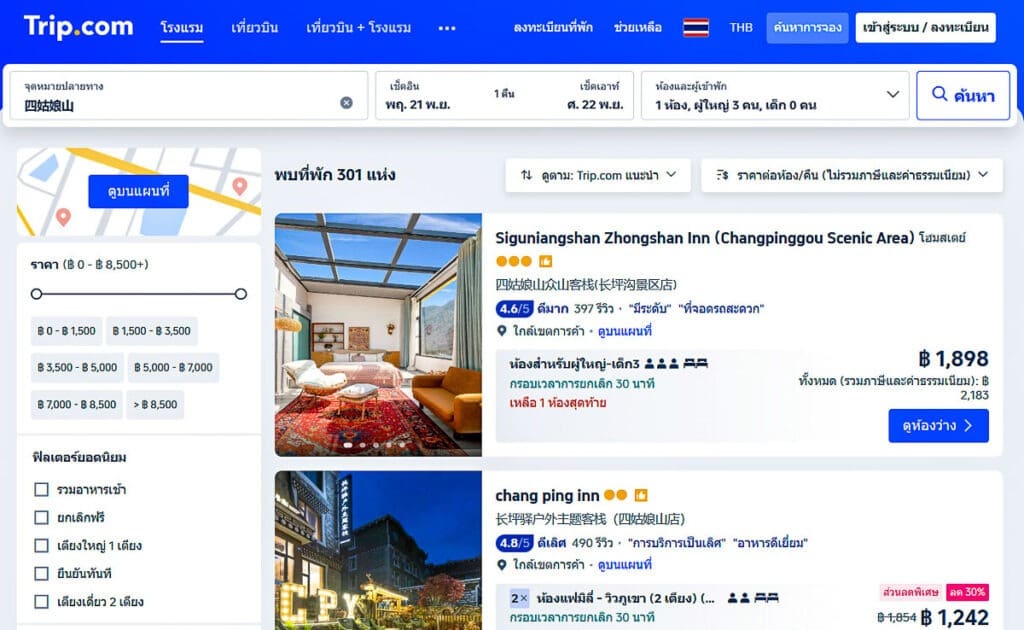Click the check-out date ศ. 22 พ.ย.
The image size is (1024, 630).
pyautogui.click(x=594, y=104)
